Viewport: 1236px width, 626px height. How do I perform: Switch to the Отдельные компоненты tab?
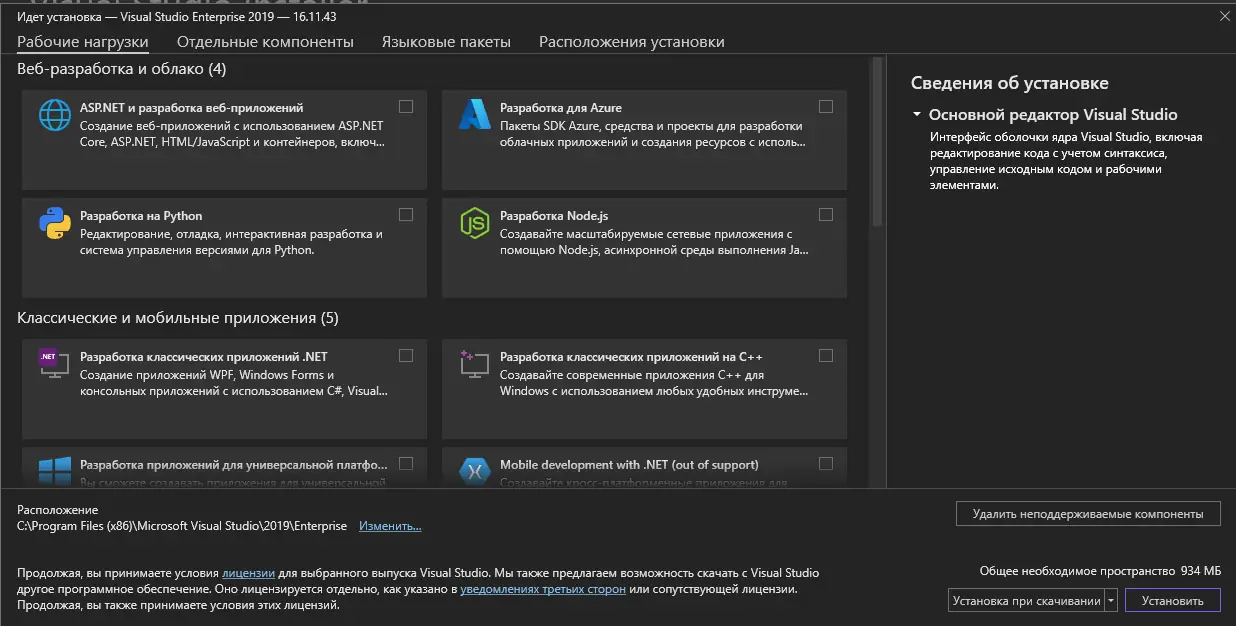[263, 43]
